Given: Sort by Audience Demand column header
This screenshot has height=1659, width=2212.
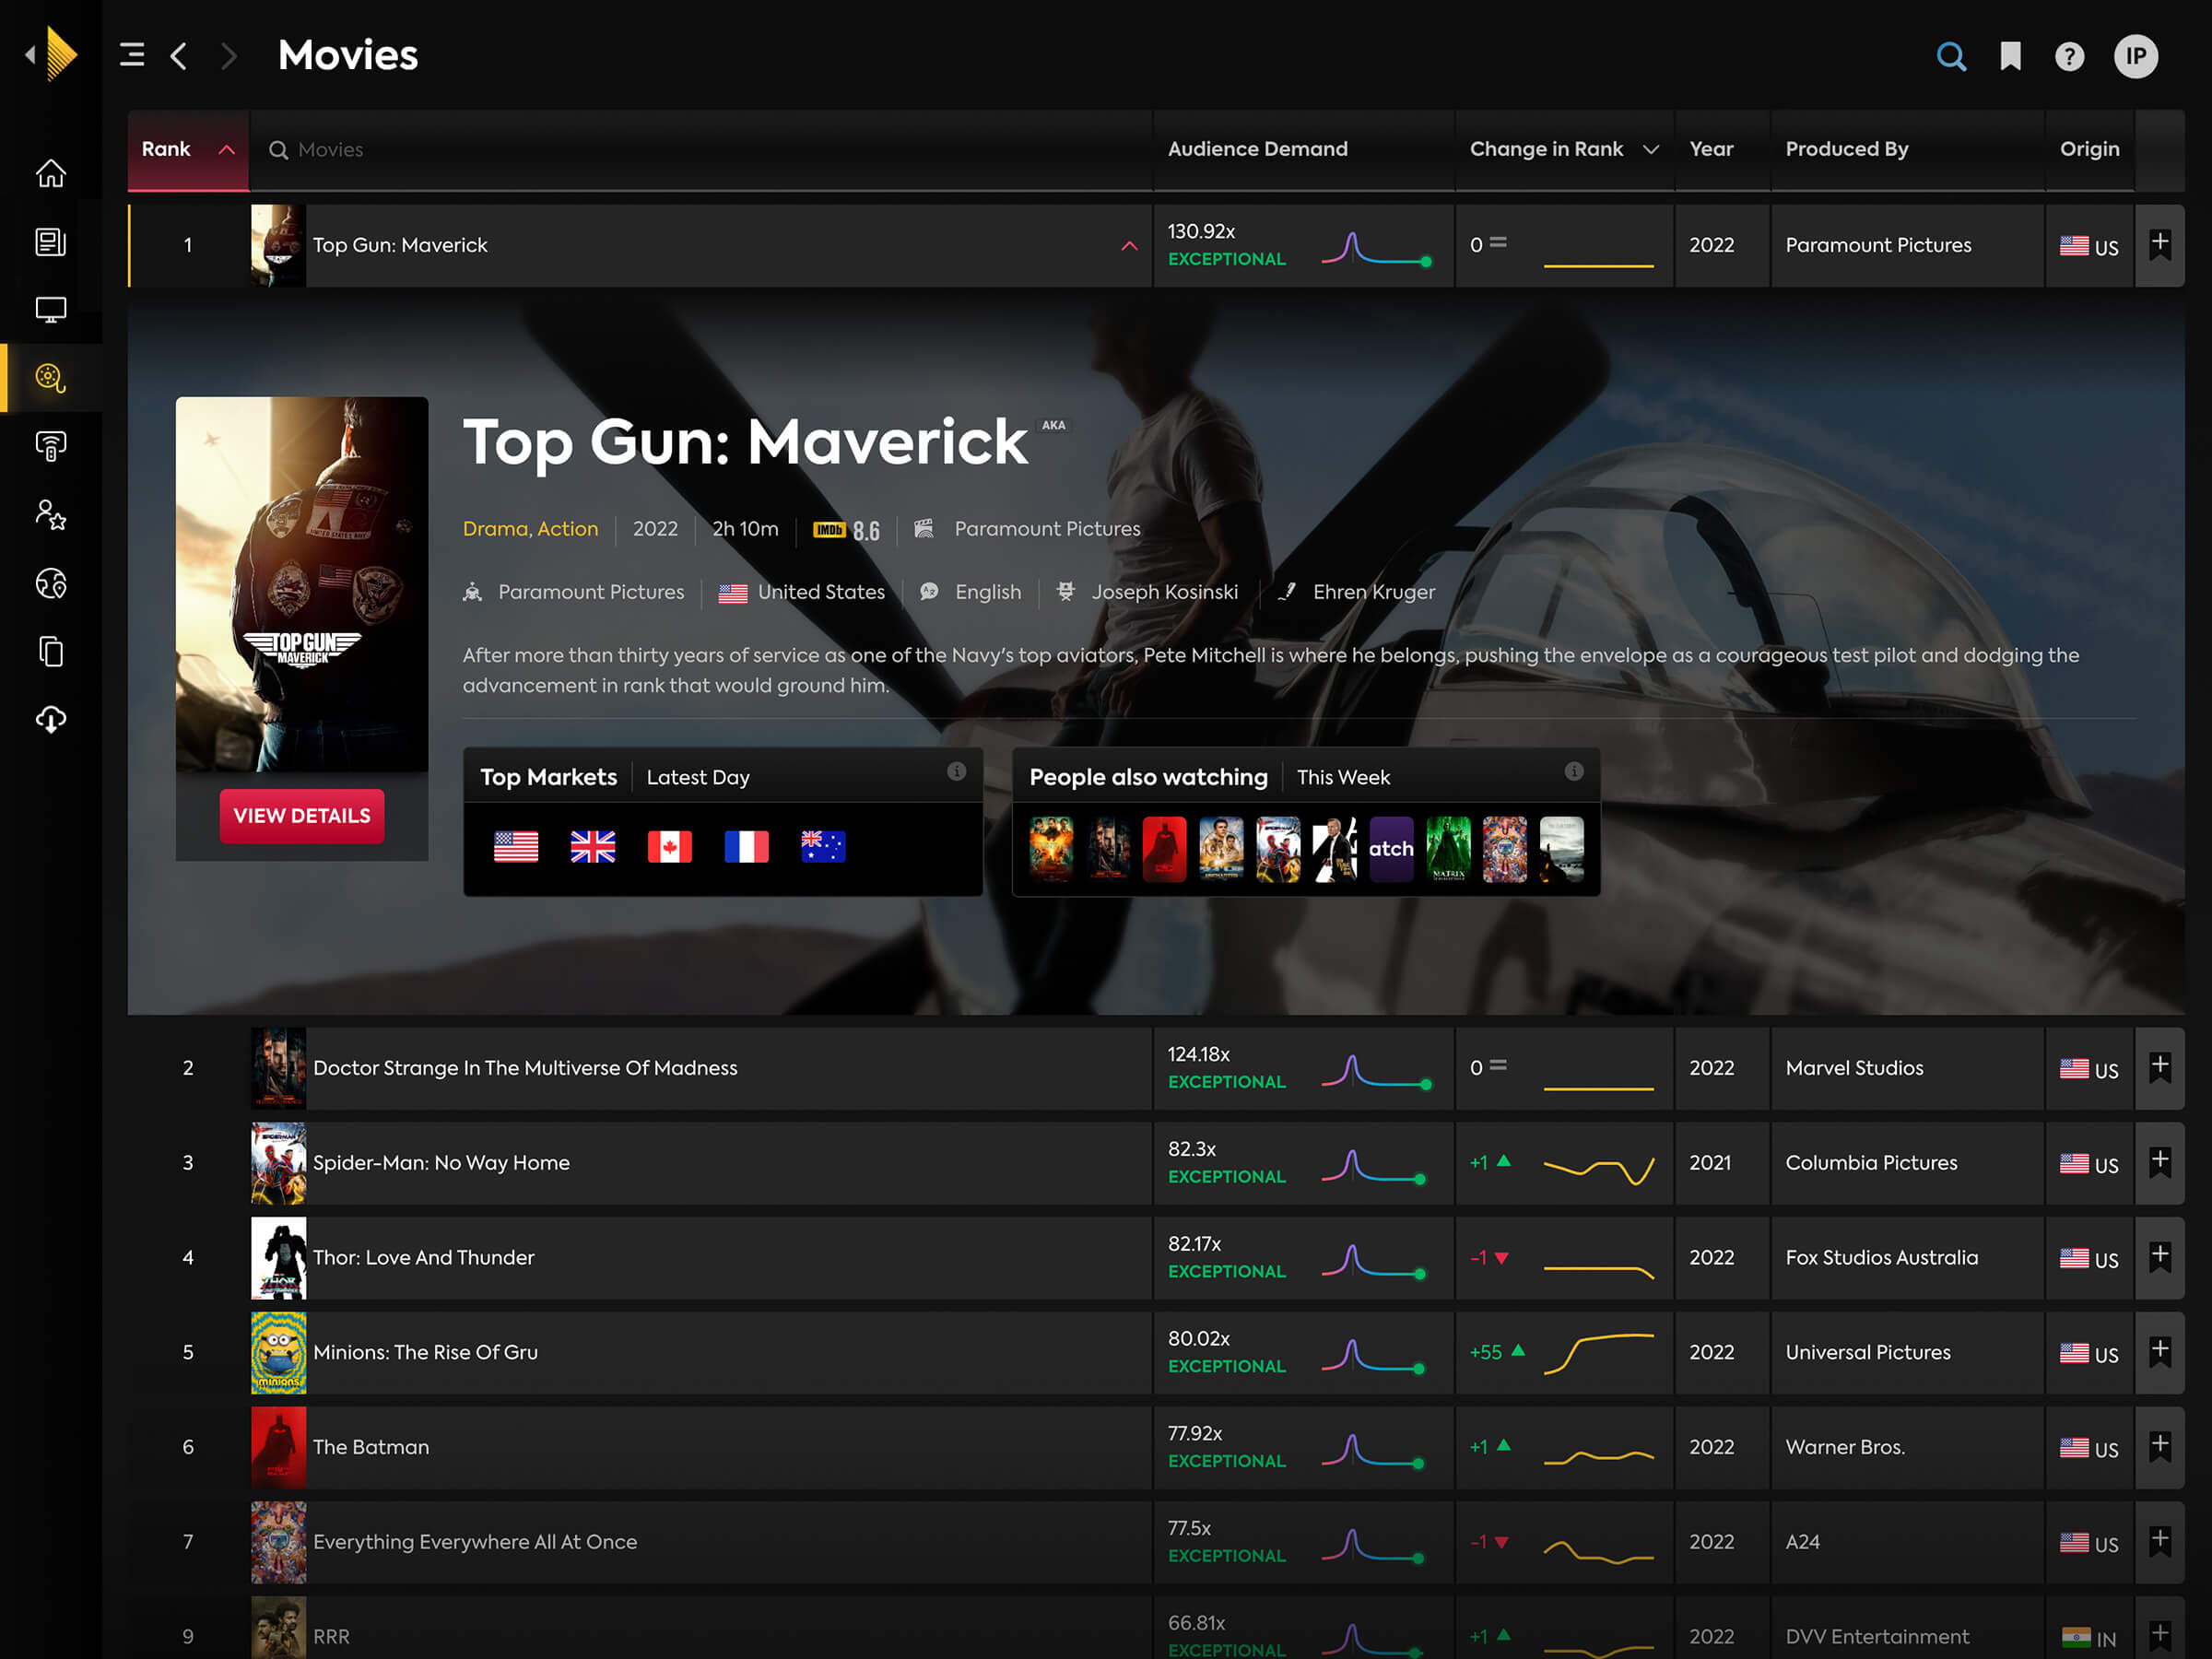Looking at the screenshot, I should coord(1257,149).
